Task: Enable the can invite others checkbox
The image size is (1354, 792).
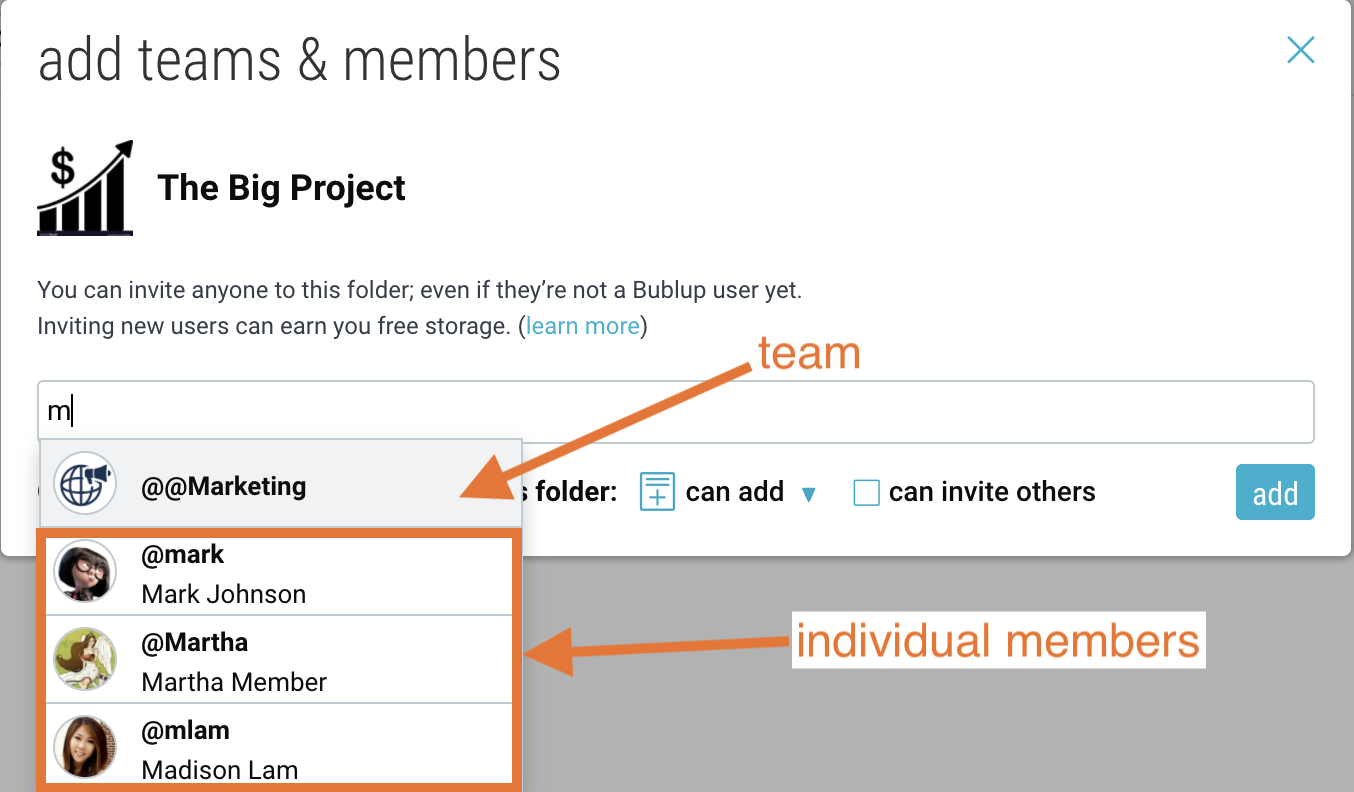Action: click(866, 492)
